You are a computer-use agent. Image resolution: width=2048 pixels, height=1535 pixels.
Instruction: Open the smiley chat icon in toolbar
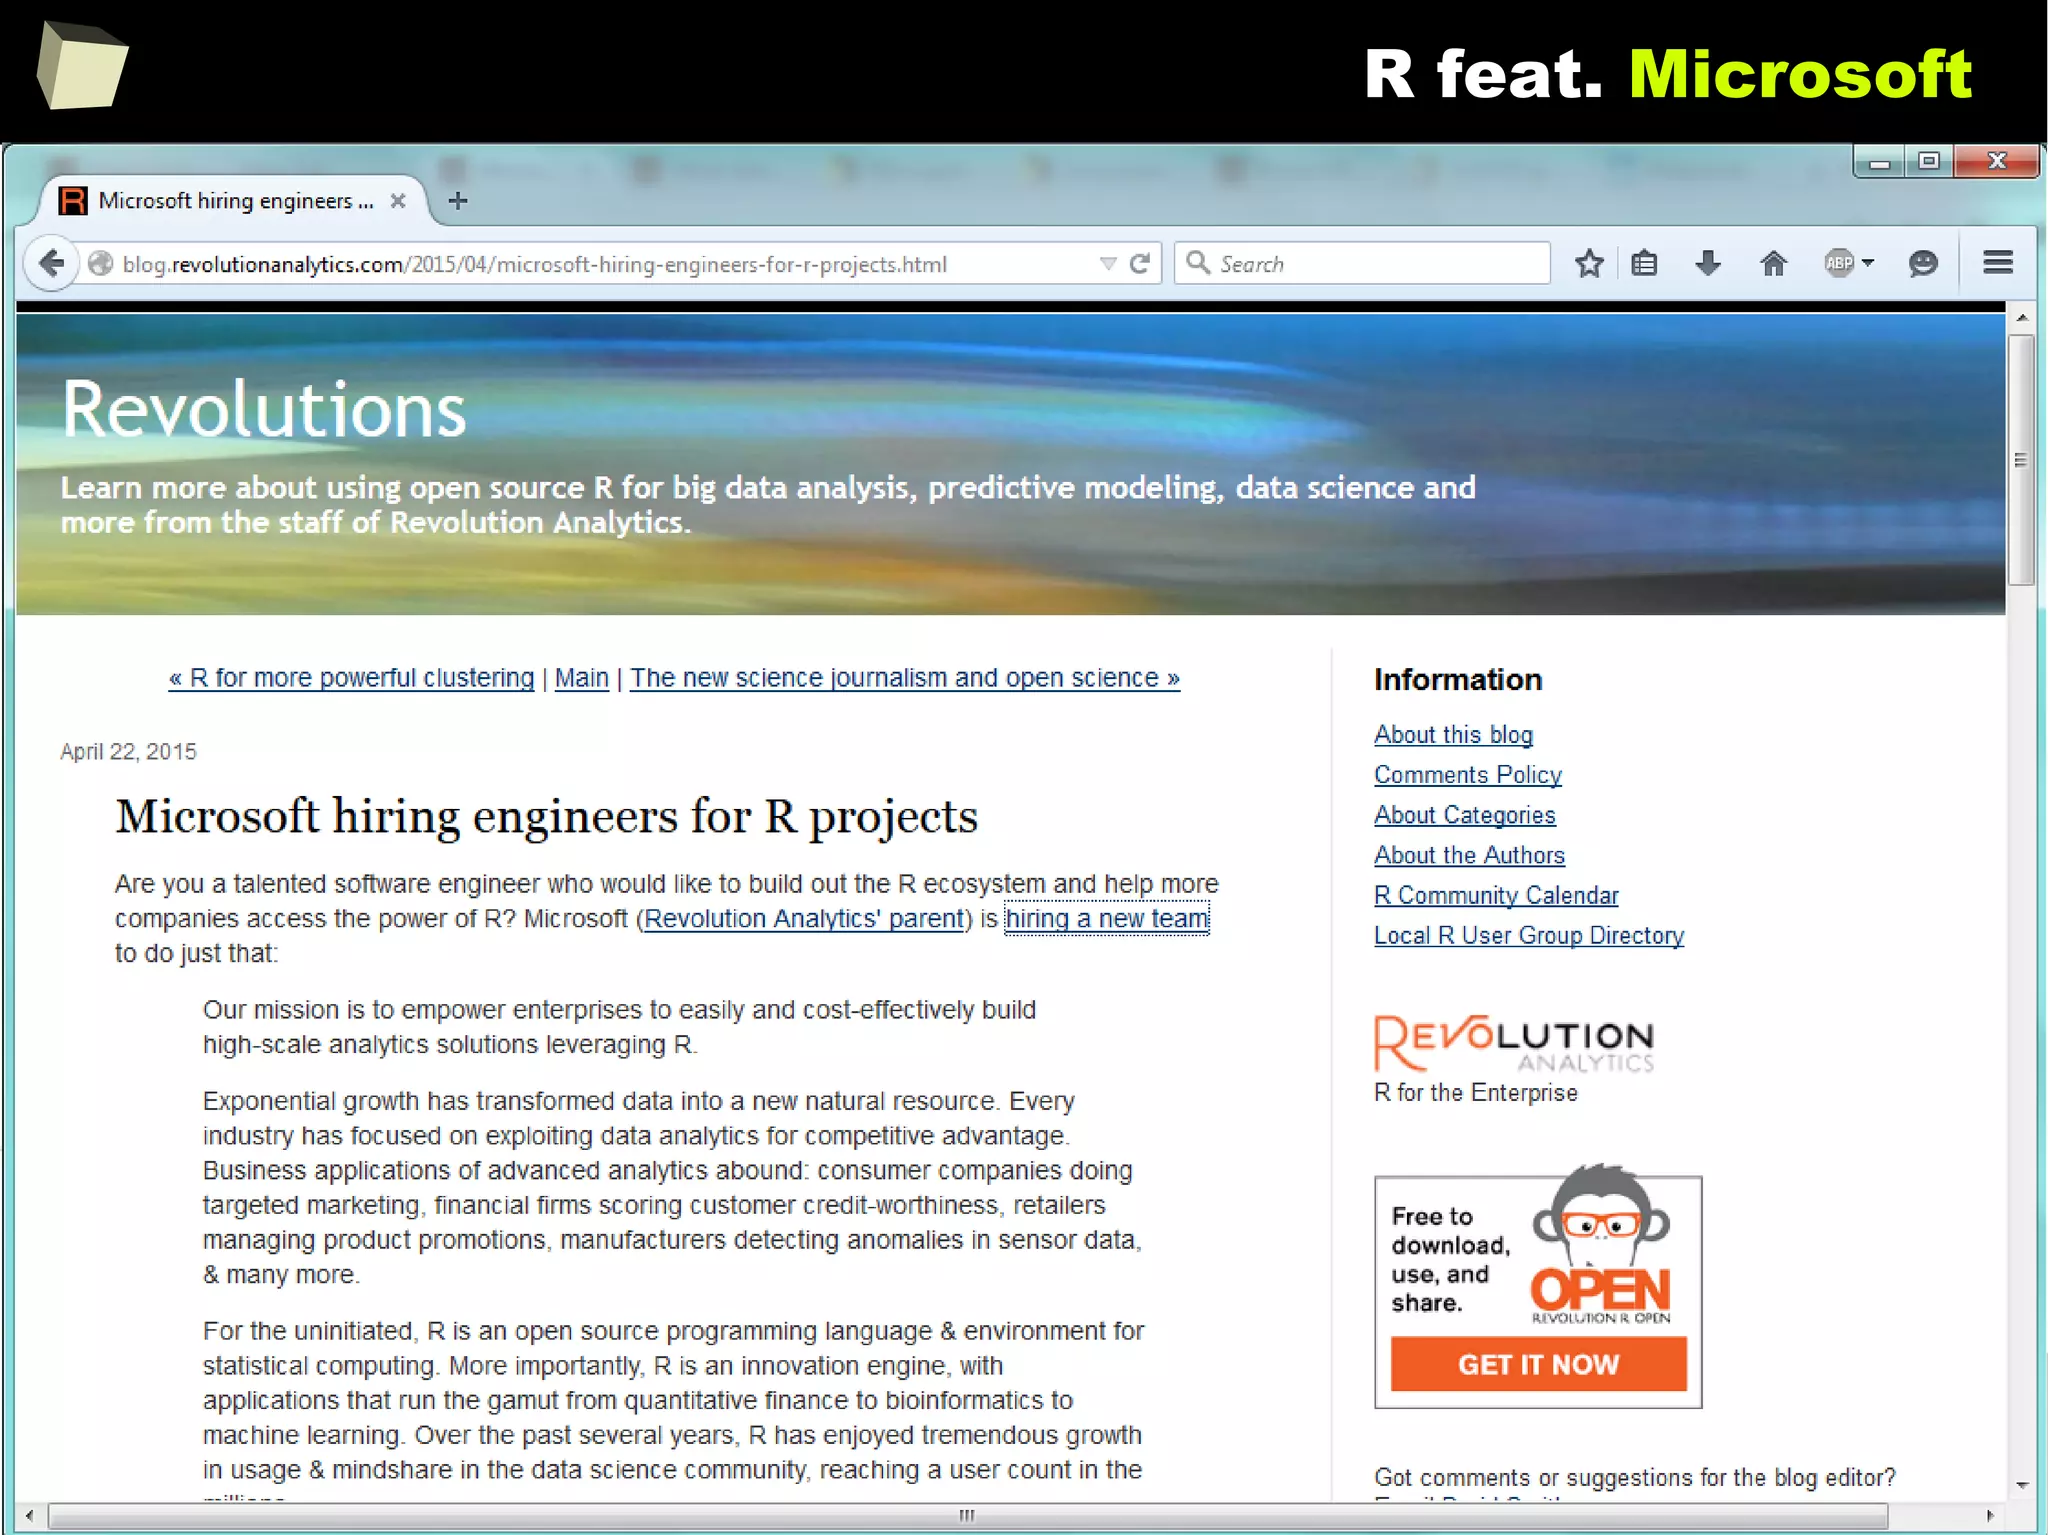pos(1923,264)
